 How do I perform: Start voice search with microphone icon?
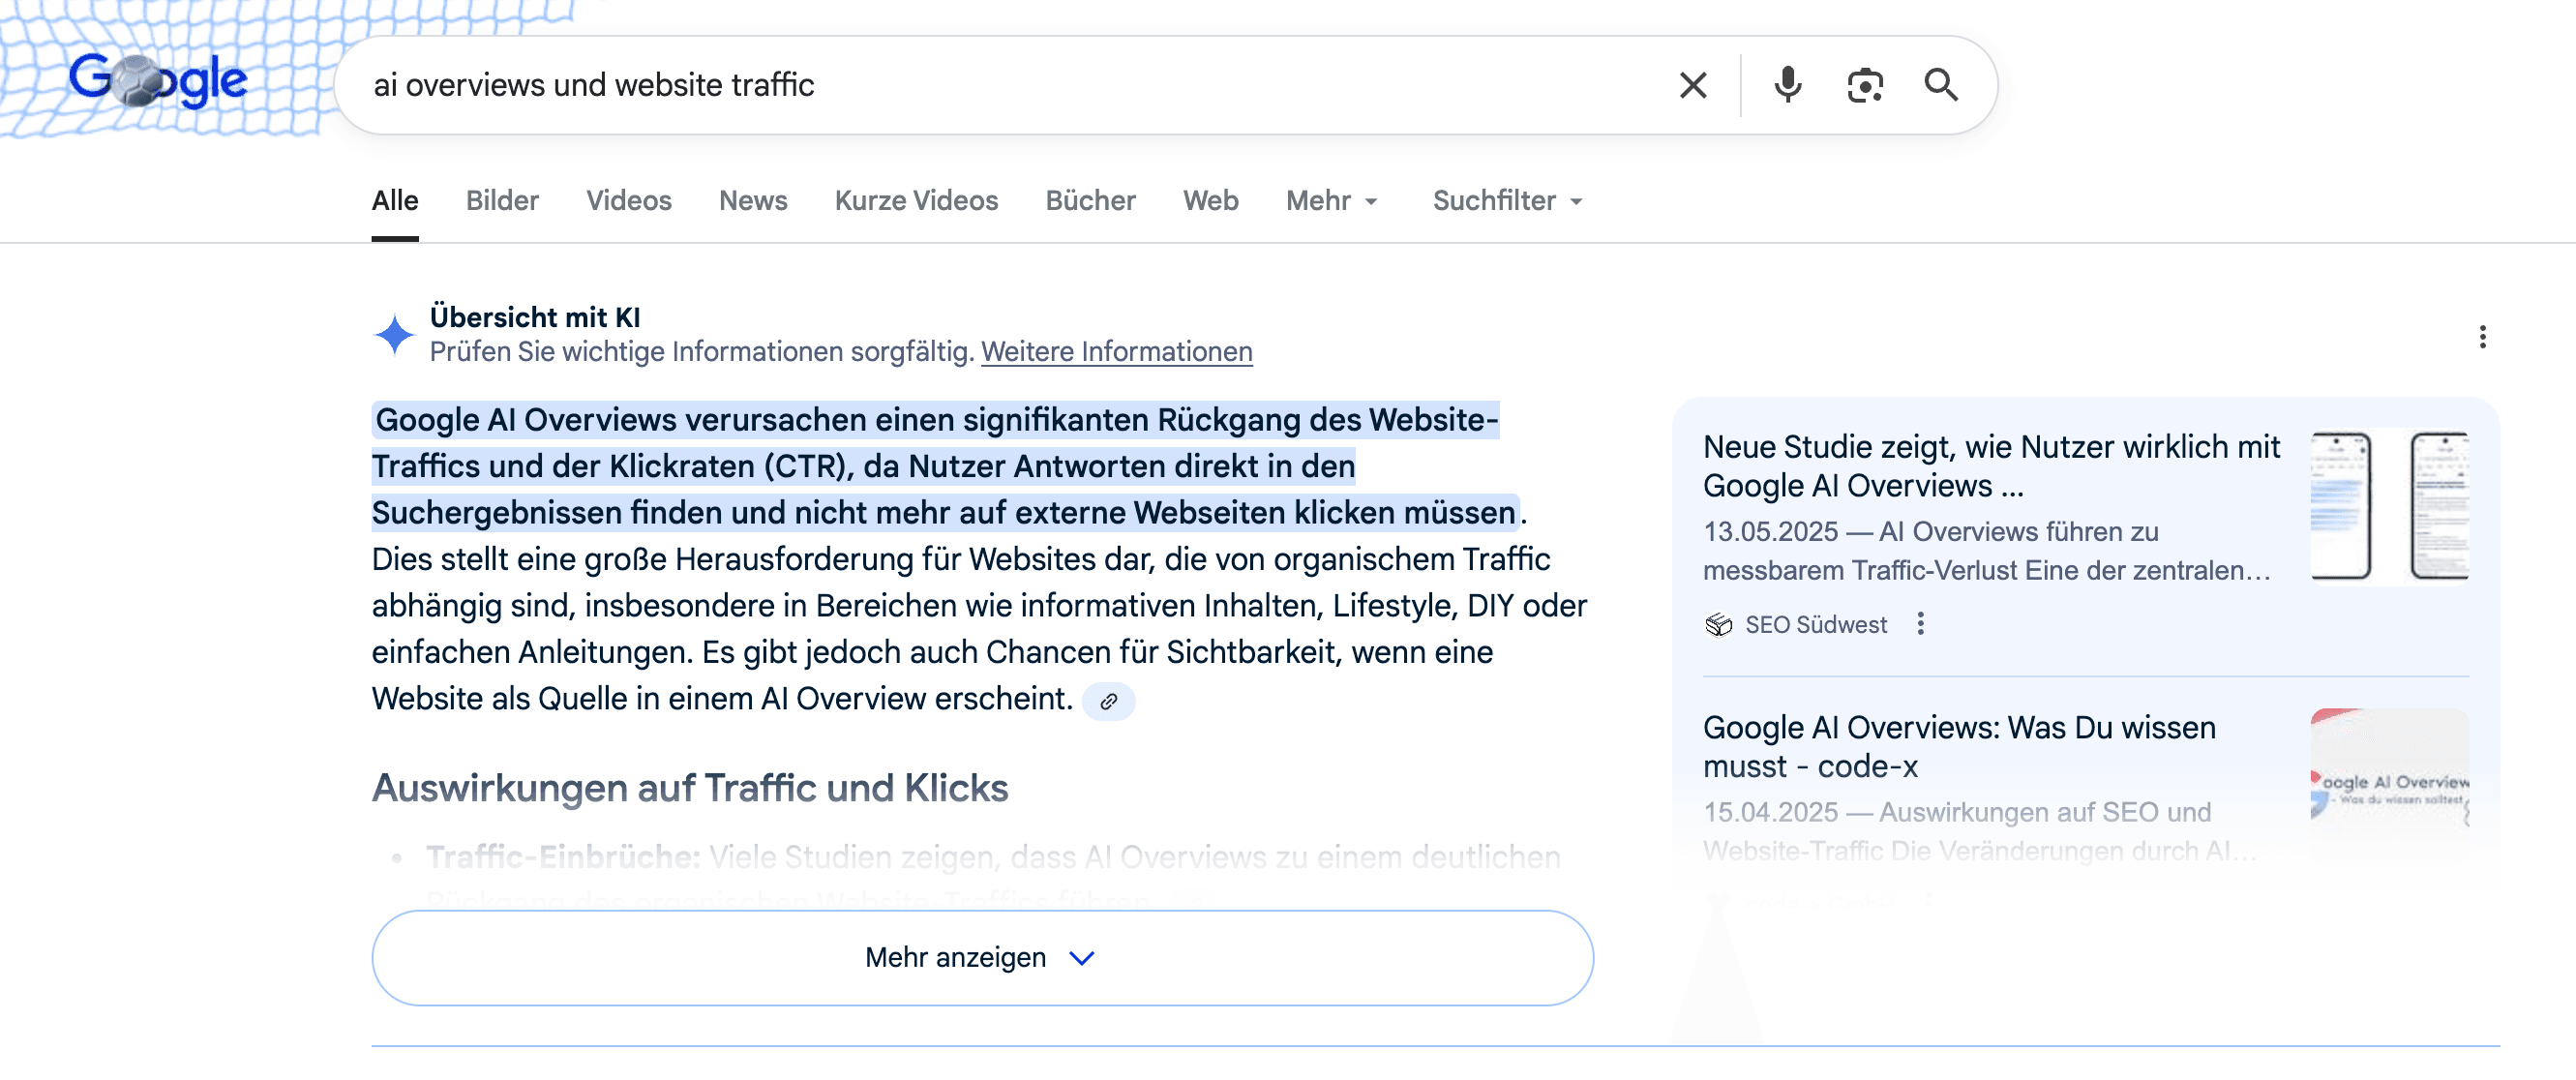pyautogui.click(x=1787, y=85)
